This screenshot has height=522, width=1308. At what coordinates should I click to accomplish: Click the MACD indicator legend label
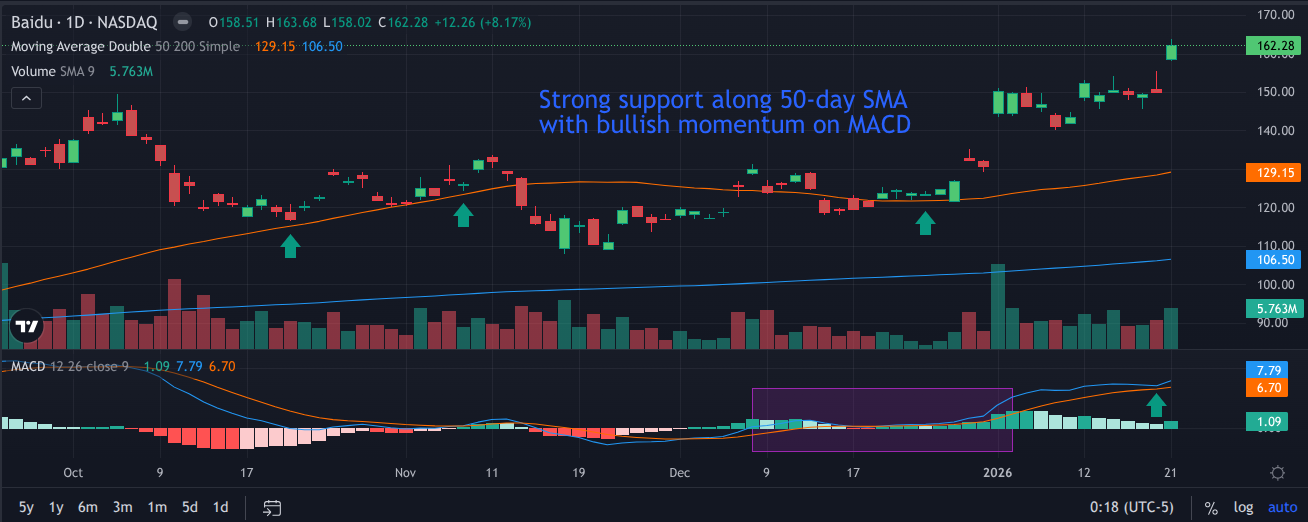[28, 367]
